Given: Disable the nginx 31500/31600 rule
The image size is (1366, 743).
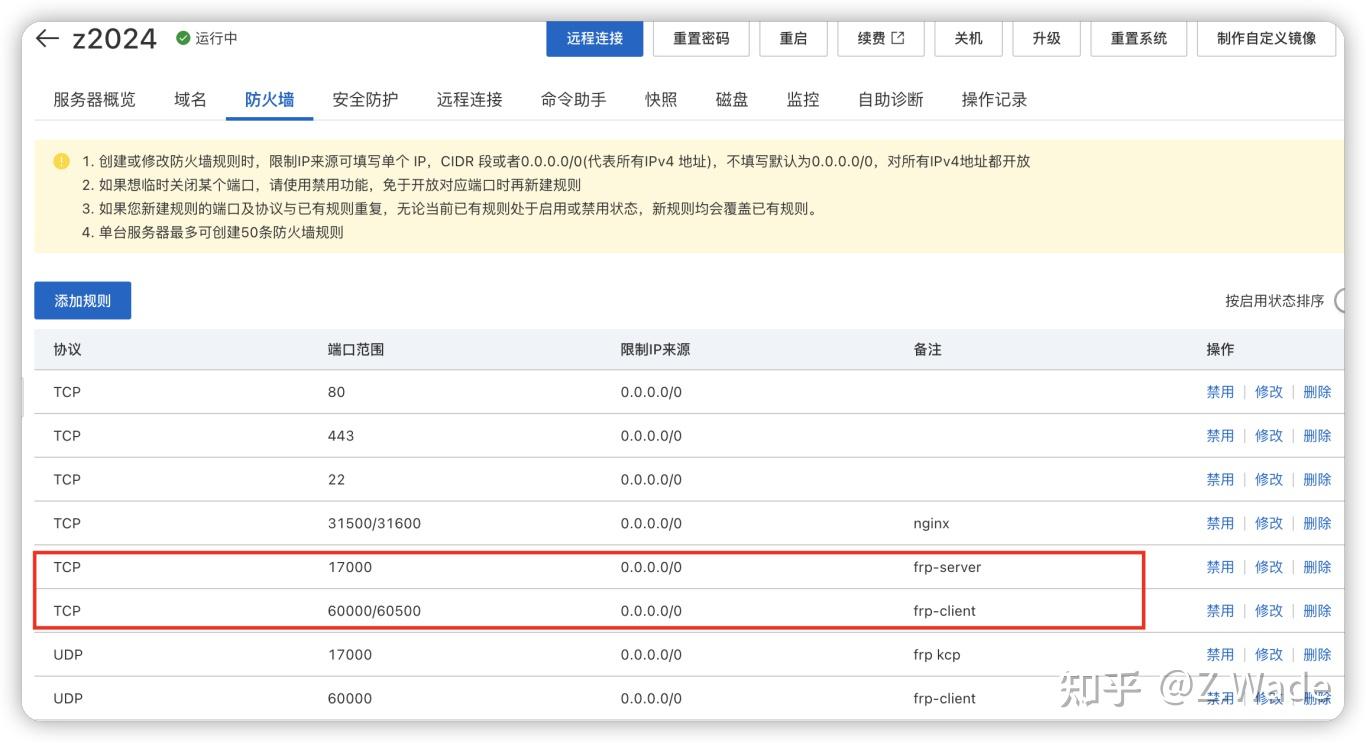Looking at the screenshot, I should pyautogui.click(x=1221, y=523).
